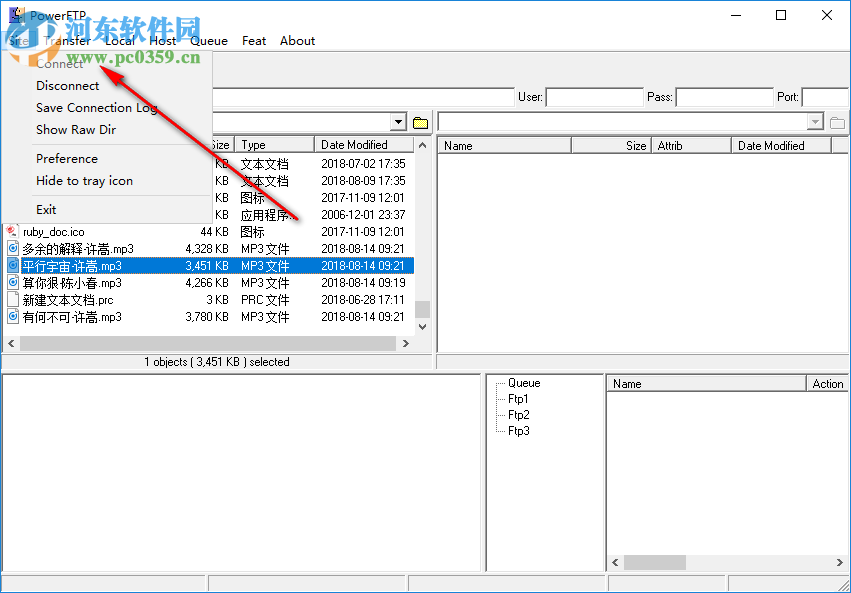Open the Transfer menu
851x593 pixels.
point(66,40)
